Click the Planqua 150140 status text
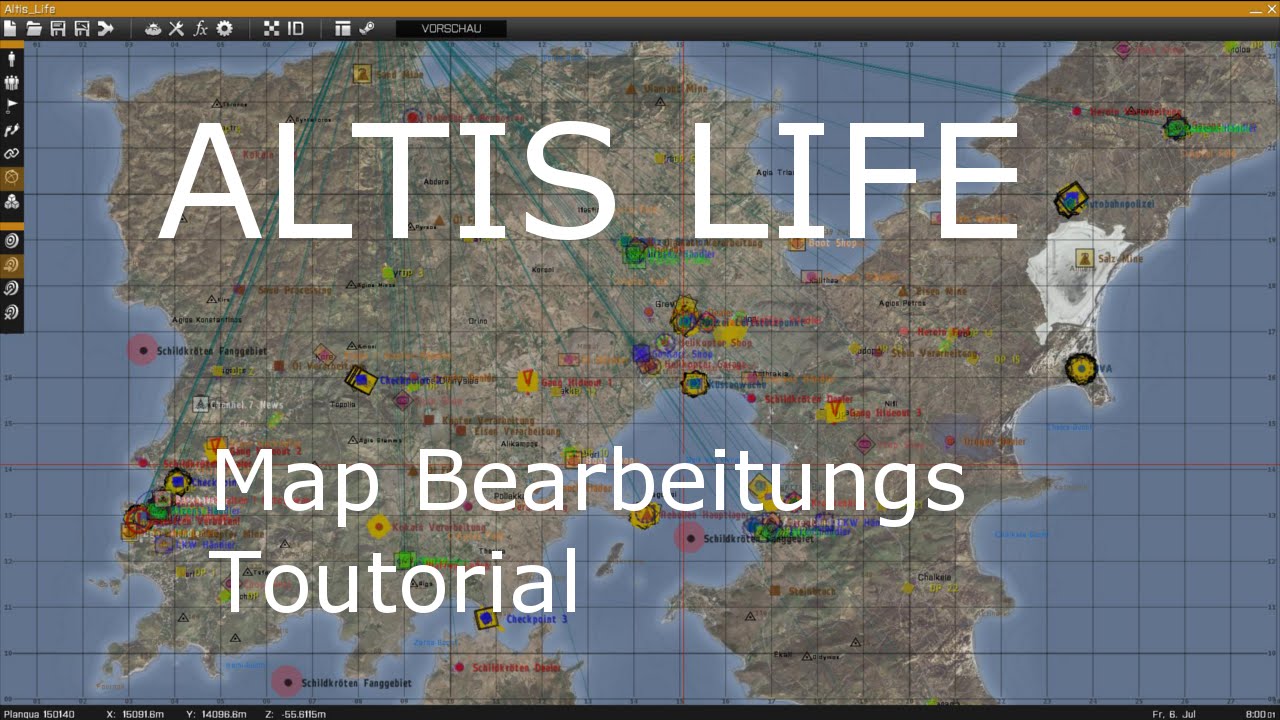 click(x=39, y=714)
